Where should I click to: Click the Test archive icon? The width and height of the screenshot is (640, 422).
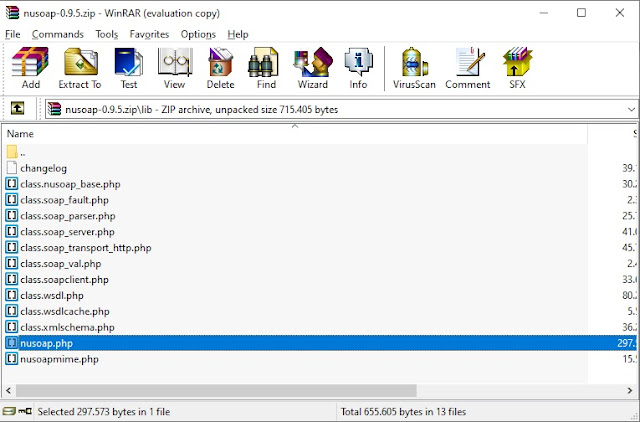coord(129,62)
